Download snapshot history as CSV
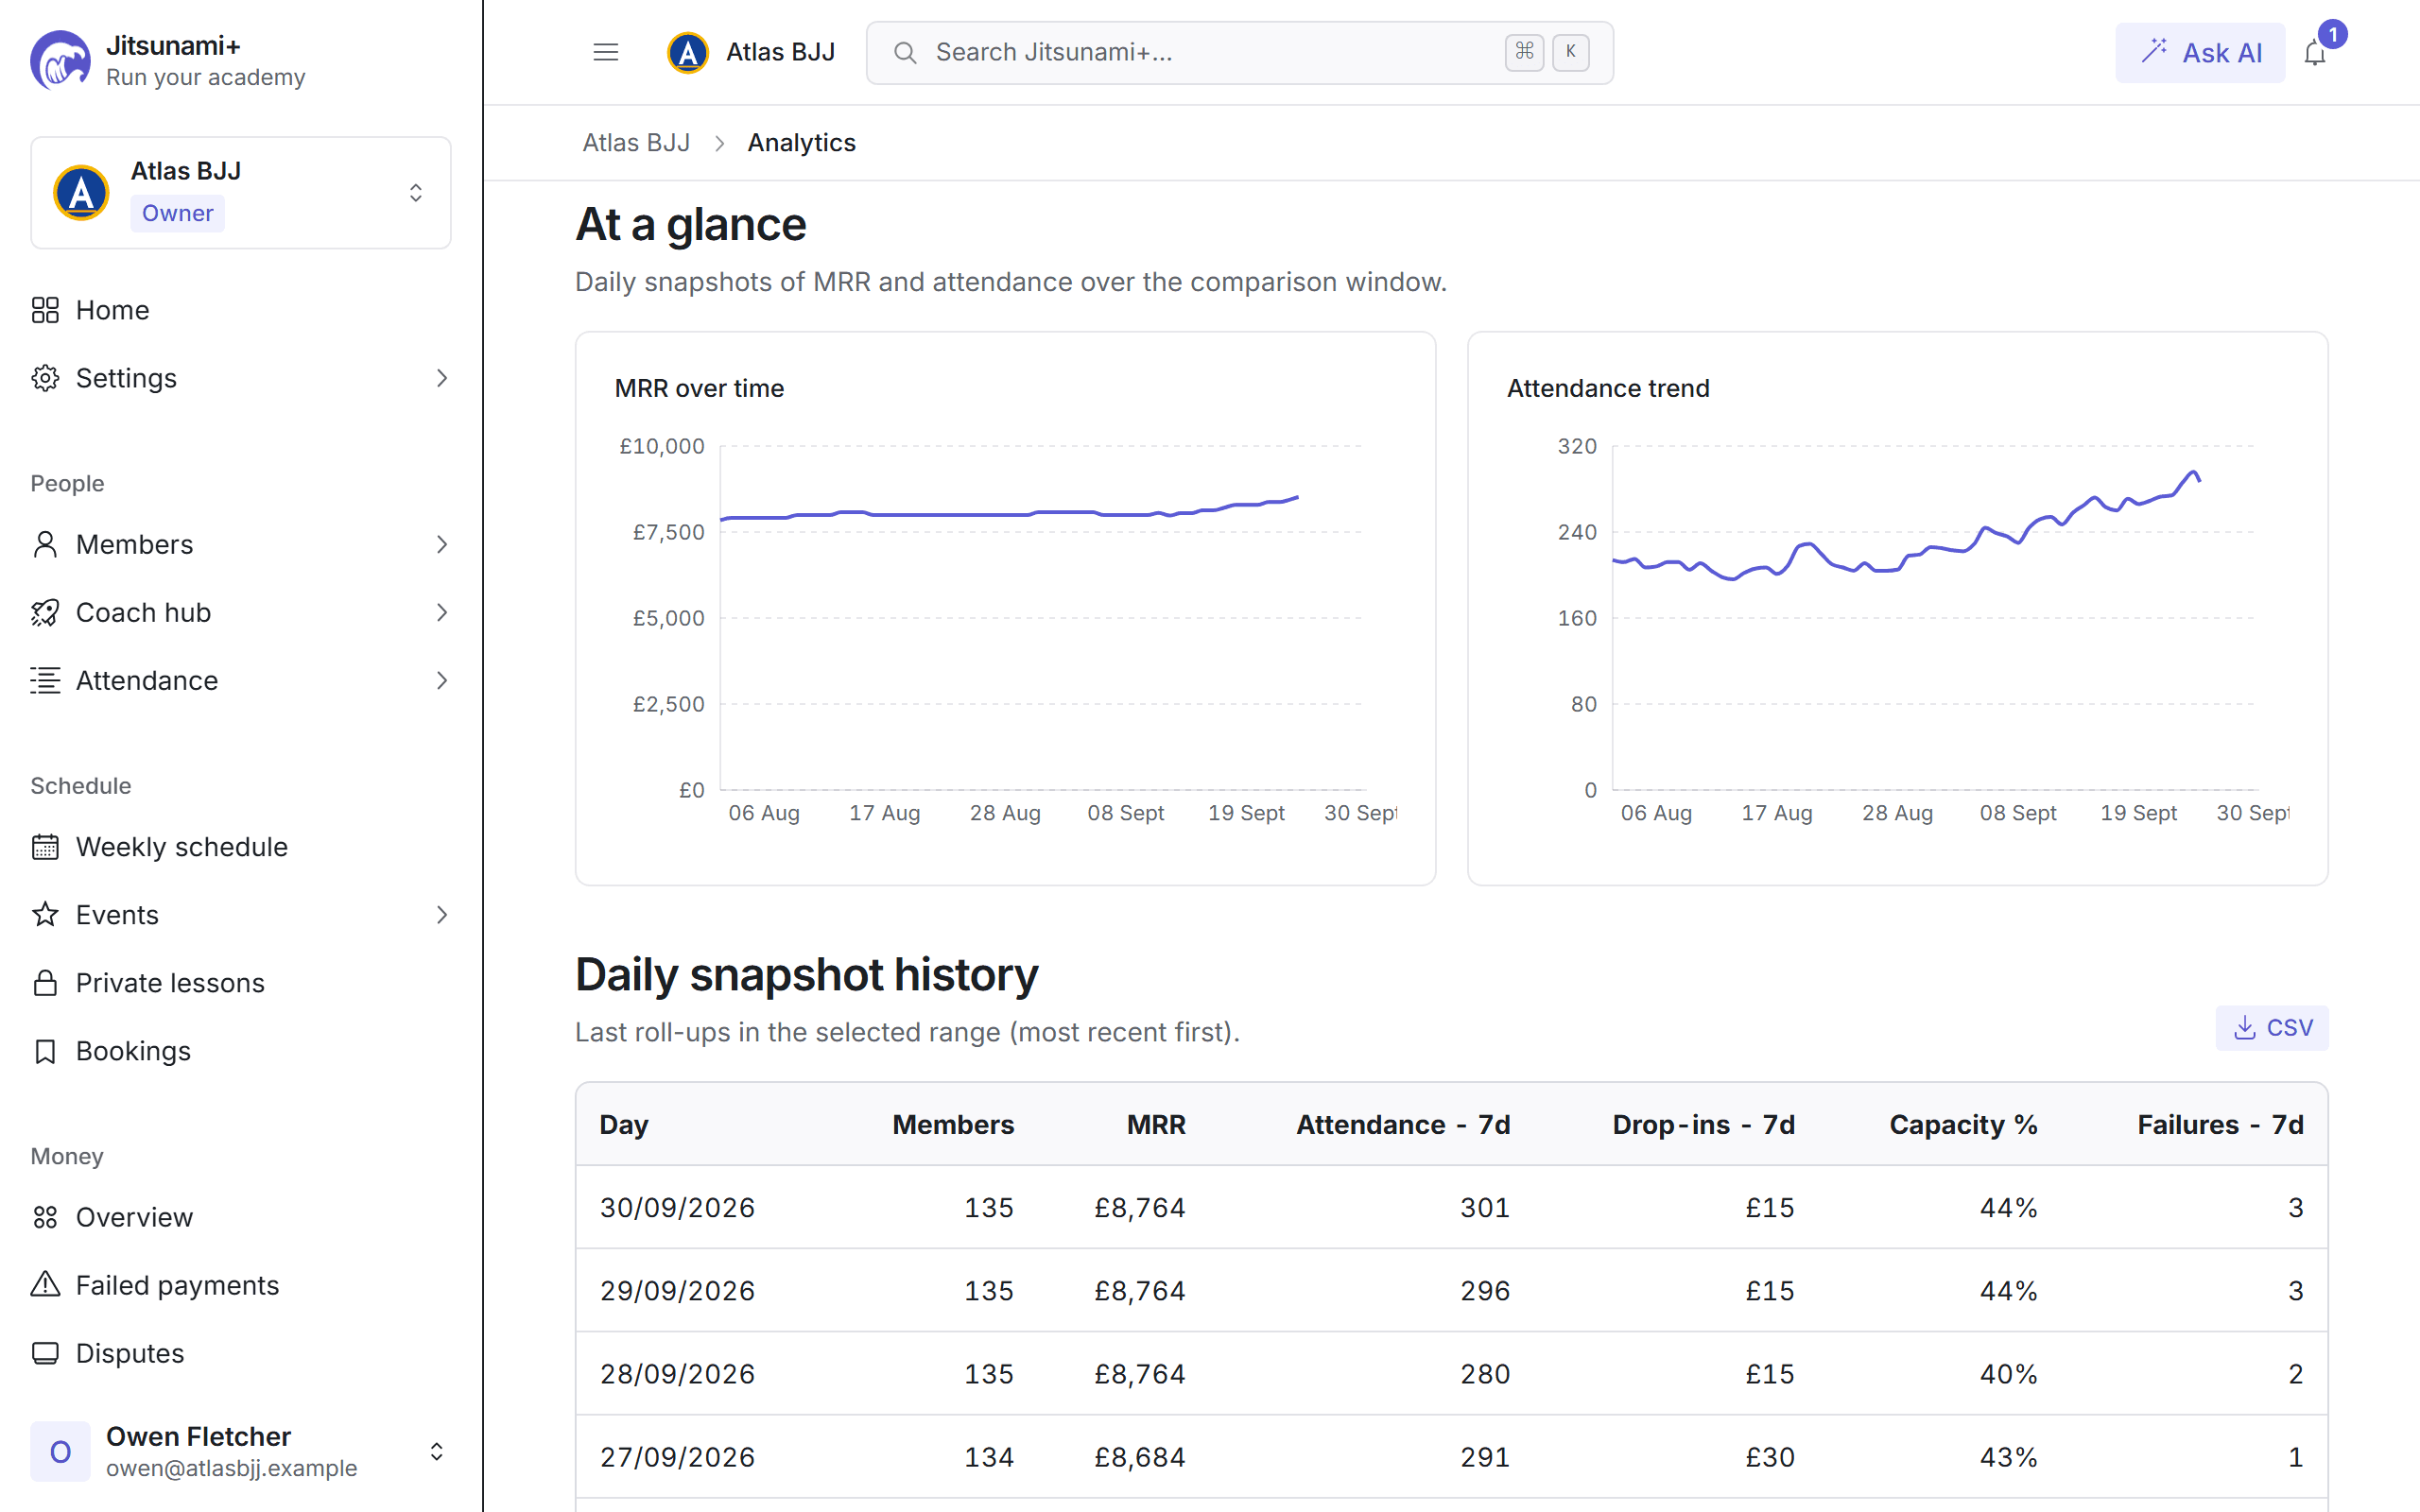 pos(2271,1028)
